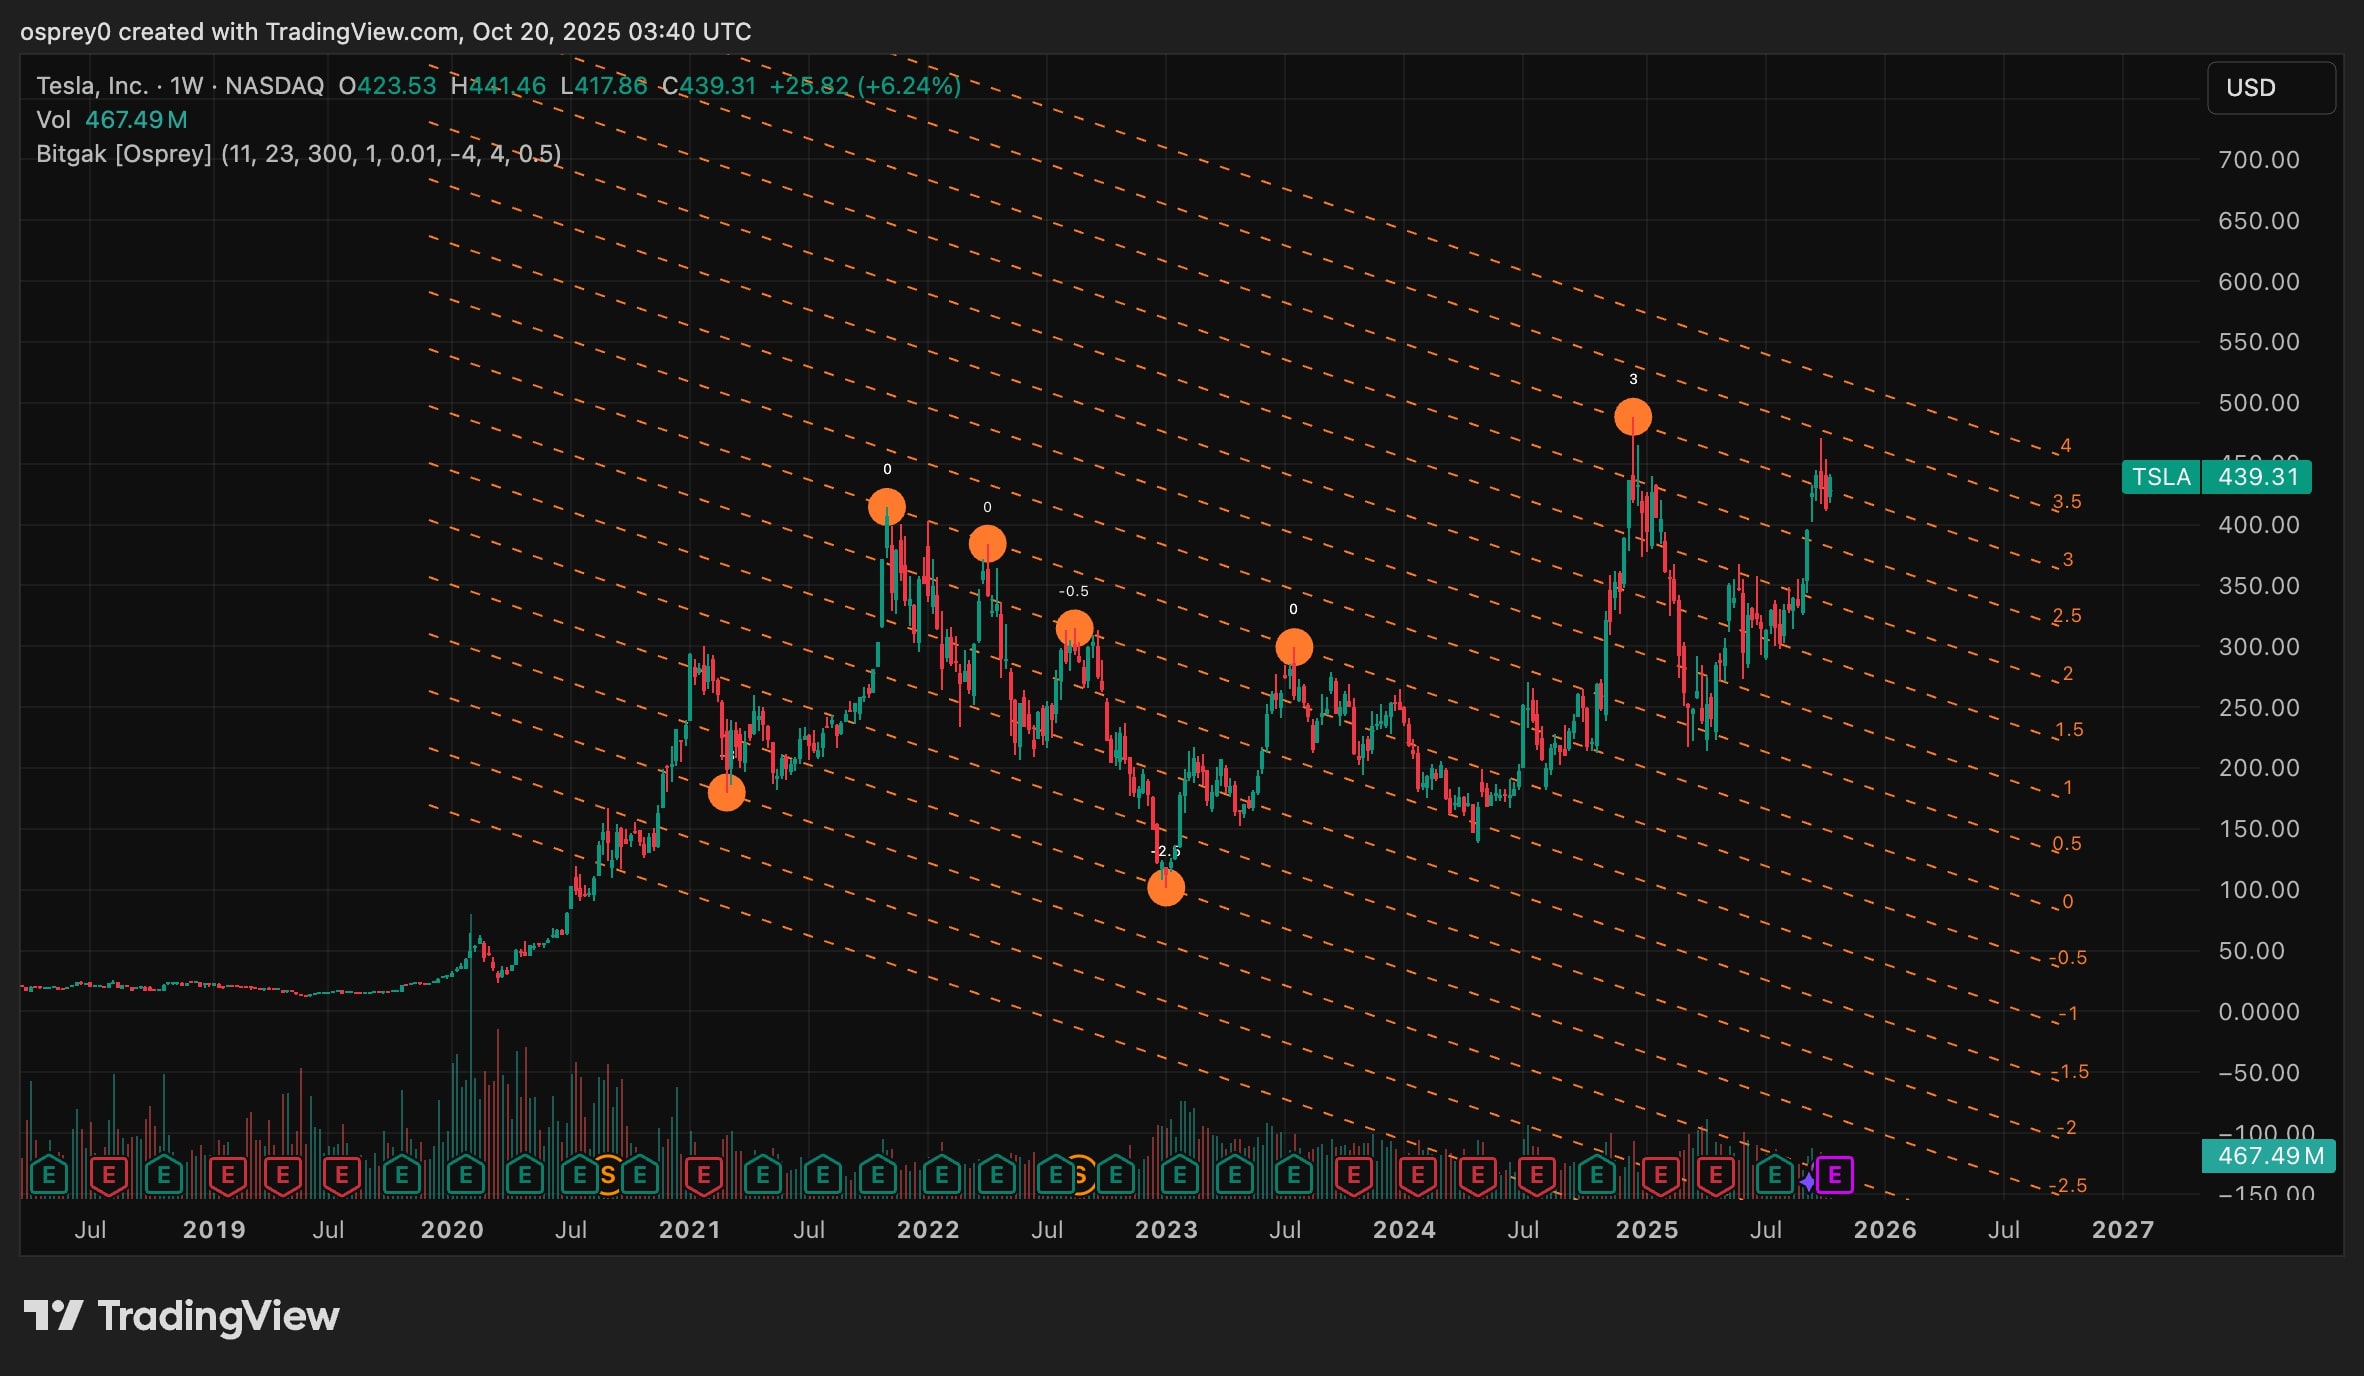The width and height of the screenshot is (2364, 1376).
Task: Click the 700.00 price axis label
Action: (2259, 160)
